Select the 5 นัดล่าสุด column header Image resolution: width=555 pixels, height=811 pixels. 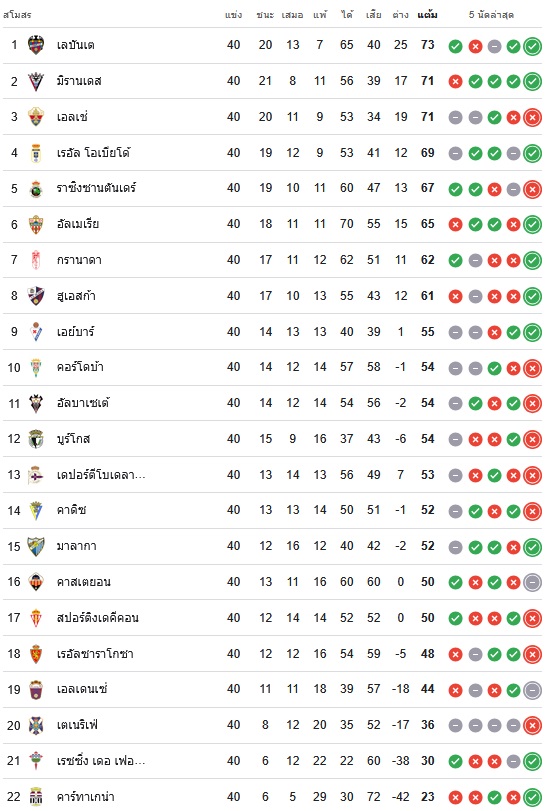click(x=491, y=14)
